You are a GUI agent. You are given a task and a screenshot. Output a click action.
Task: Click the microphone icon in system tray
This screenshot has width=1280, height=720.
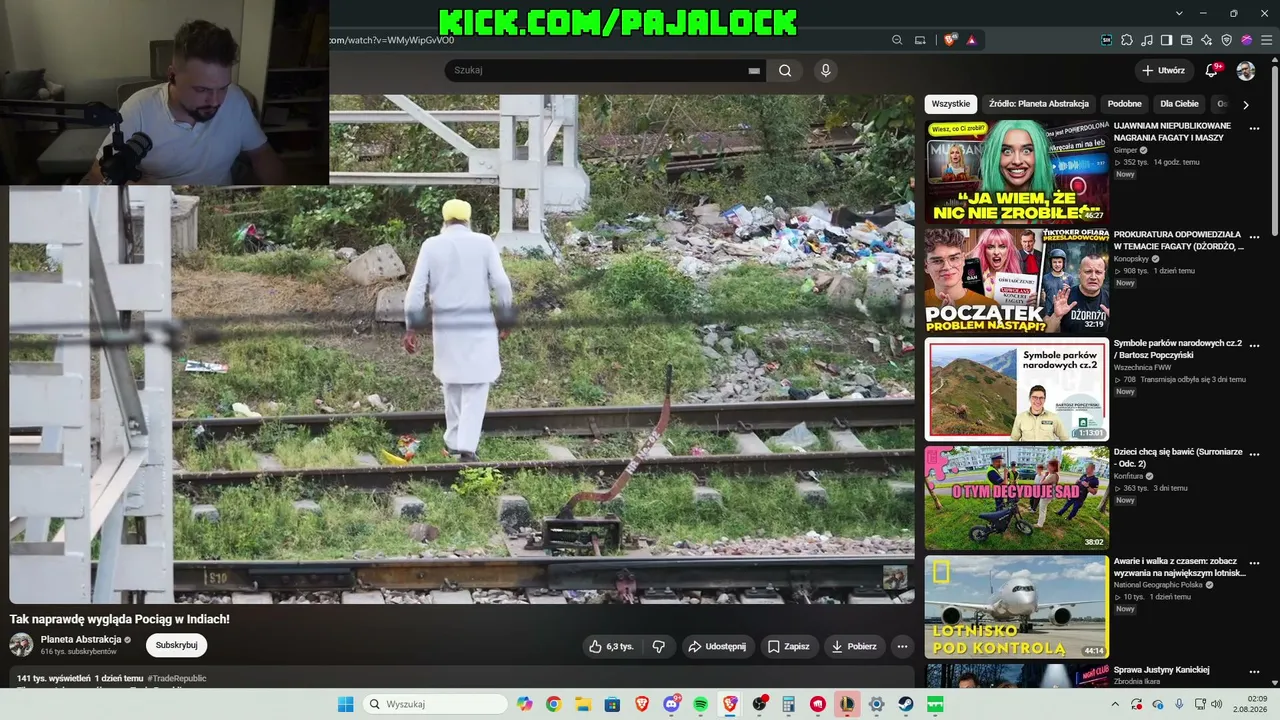(1179, 704)
